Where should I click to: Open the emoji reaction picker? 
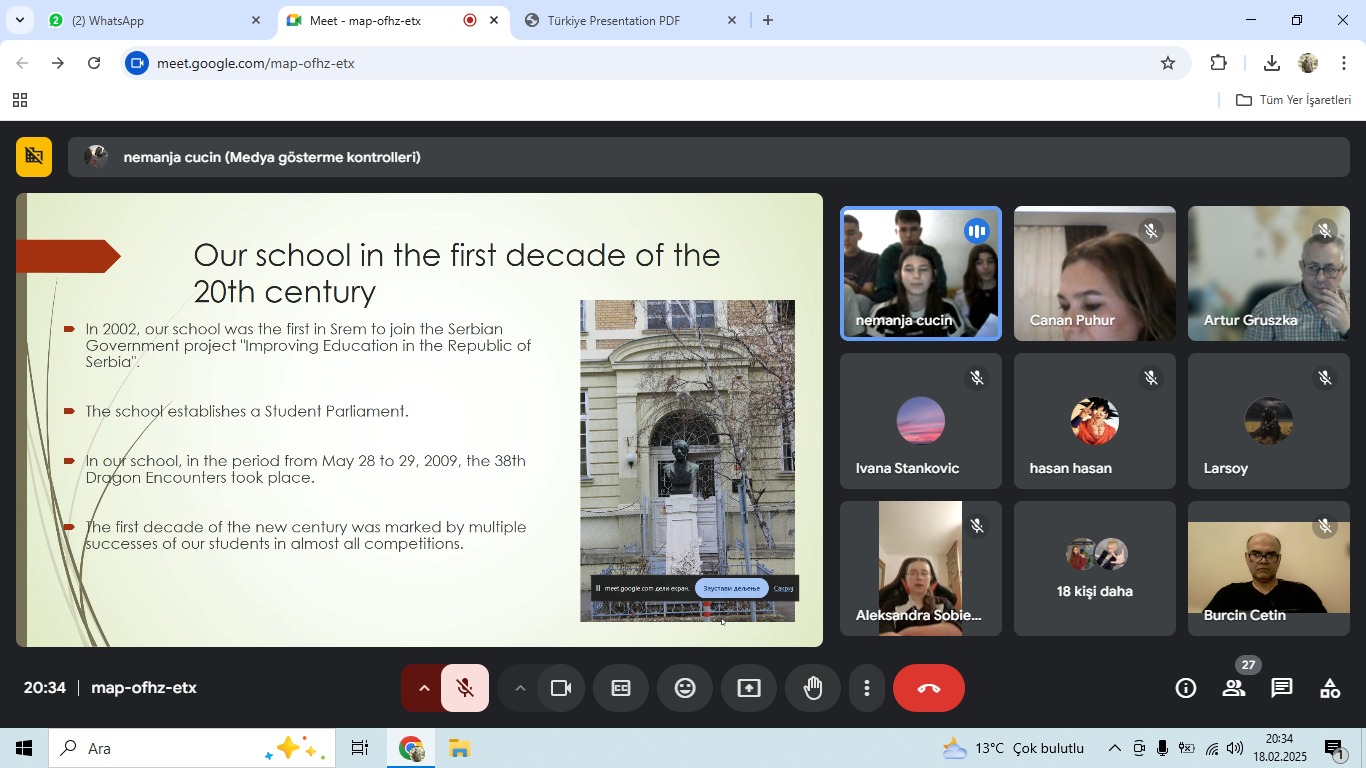click(685, 688)
